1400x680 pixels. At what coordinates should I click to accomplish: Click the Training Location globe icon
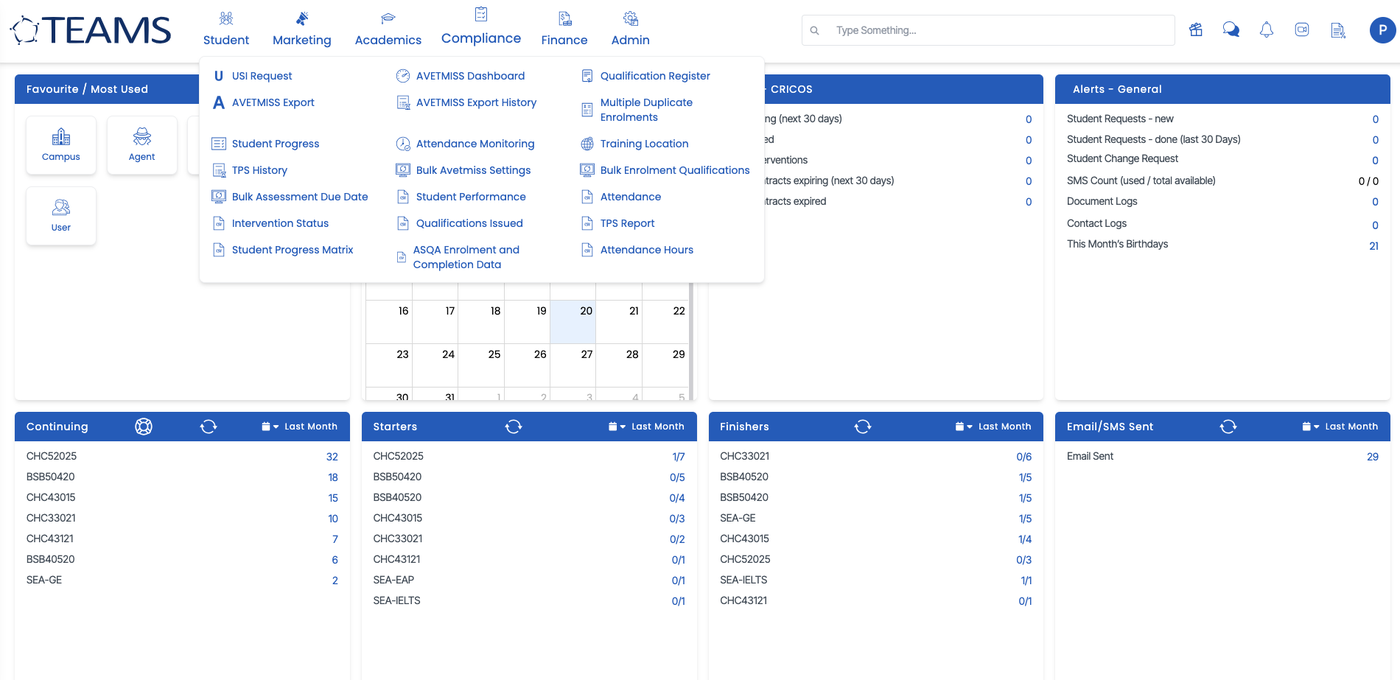coord(587,144)
